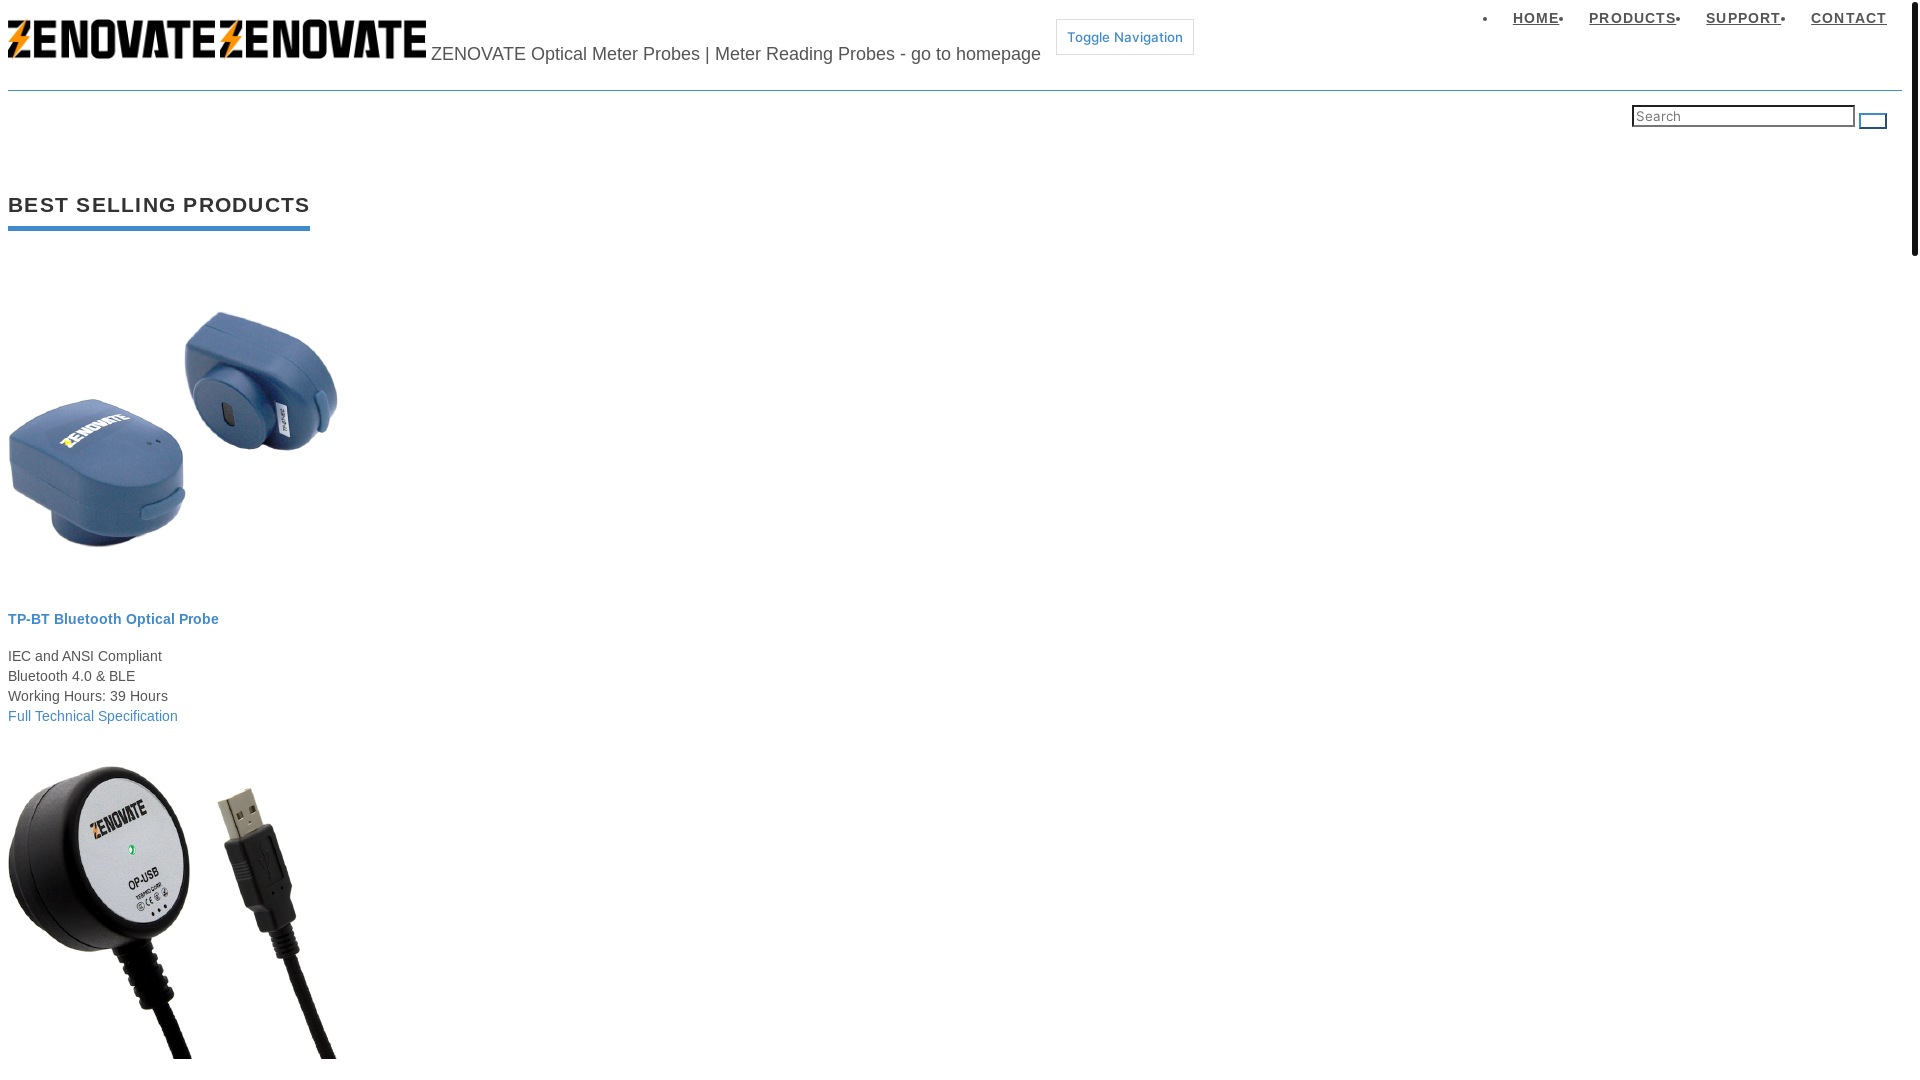The height and width of the screenshot is (1080, 1920).
Task: Click the second ZENOVATE logo image
Action: pos(323,40)
